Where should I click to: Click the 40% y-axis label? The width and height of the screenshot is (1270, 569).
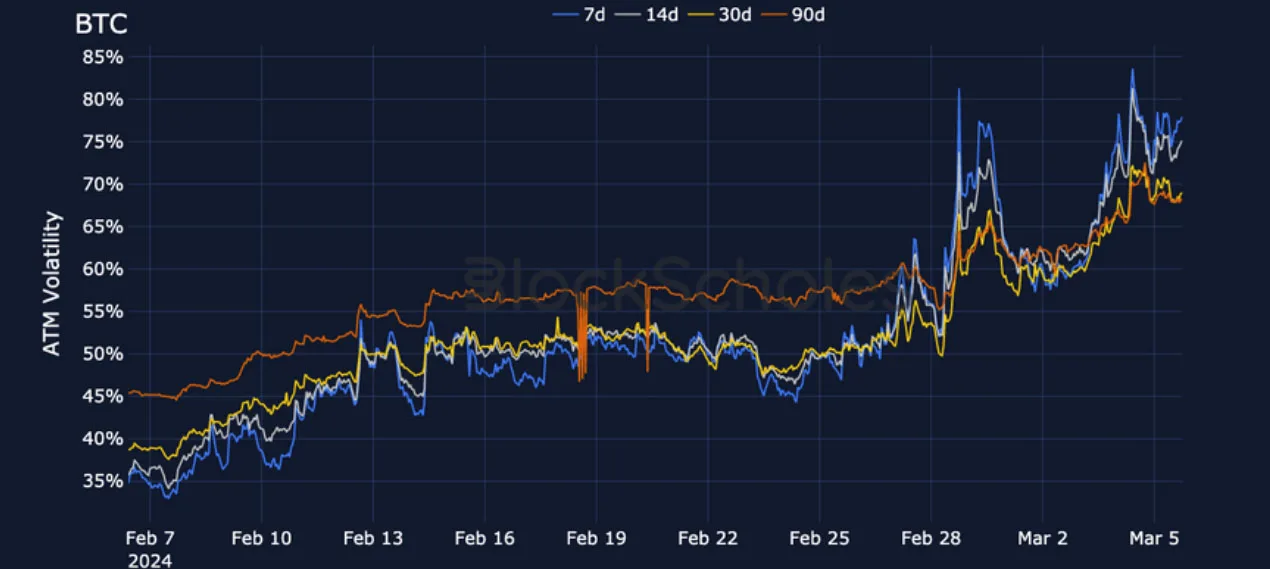coord(103,438)
